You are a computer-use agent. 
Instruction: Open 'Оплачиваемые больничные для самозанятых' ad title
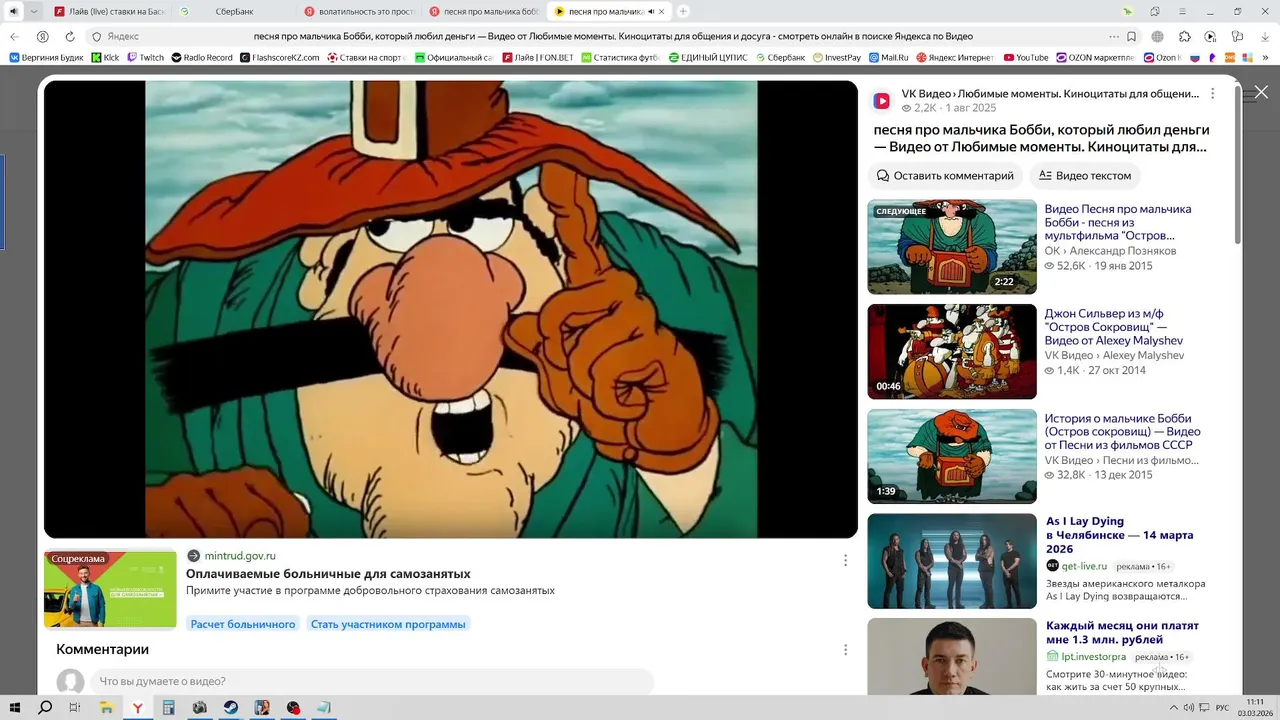click(x=328, y=574)
